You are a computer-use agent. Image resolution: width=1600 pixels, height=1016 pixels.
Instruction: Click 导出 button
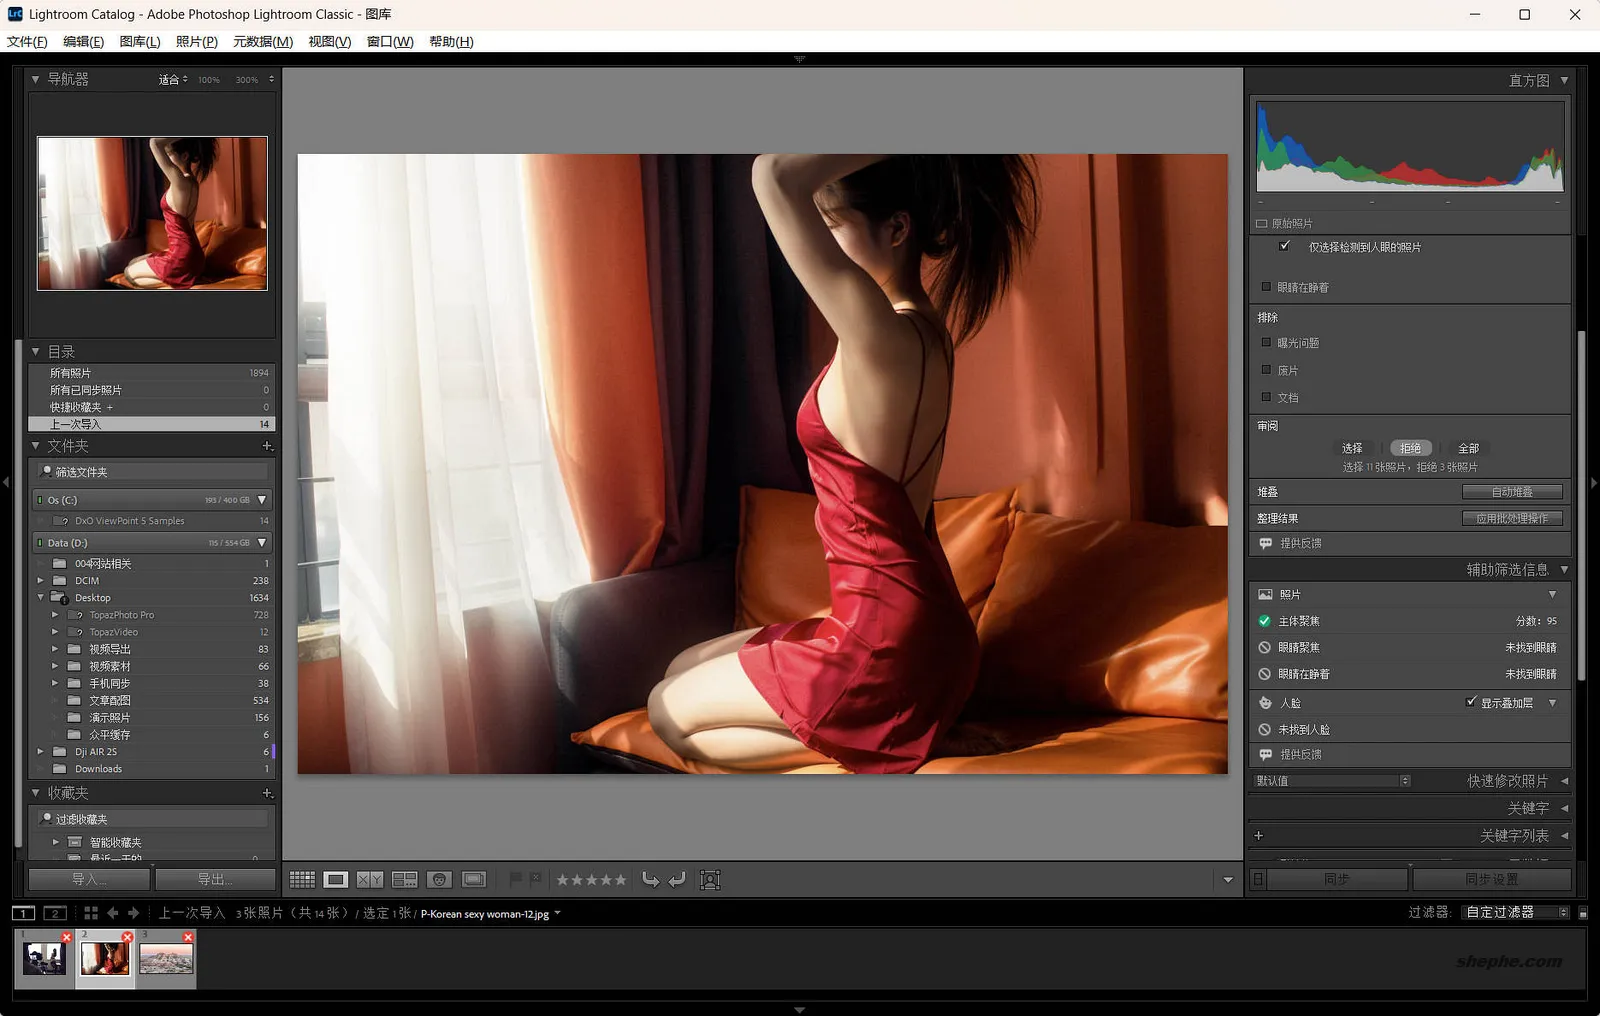[215, 879]
